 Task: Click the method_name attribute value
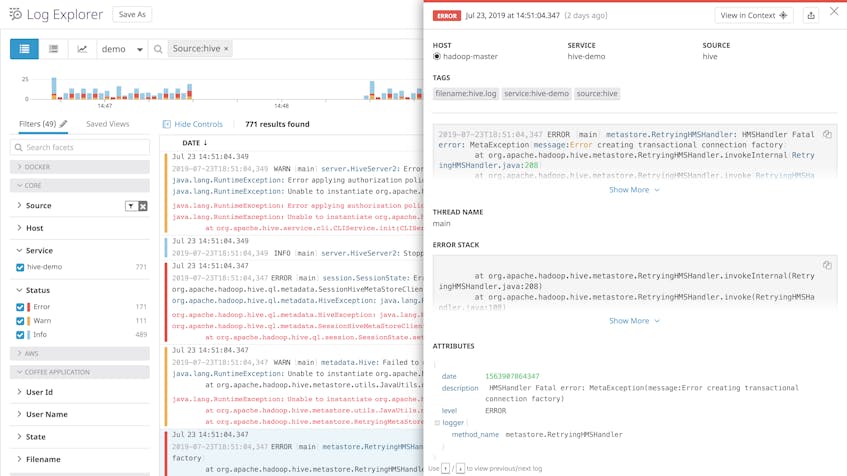tap(564, 434)
